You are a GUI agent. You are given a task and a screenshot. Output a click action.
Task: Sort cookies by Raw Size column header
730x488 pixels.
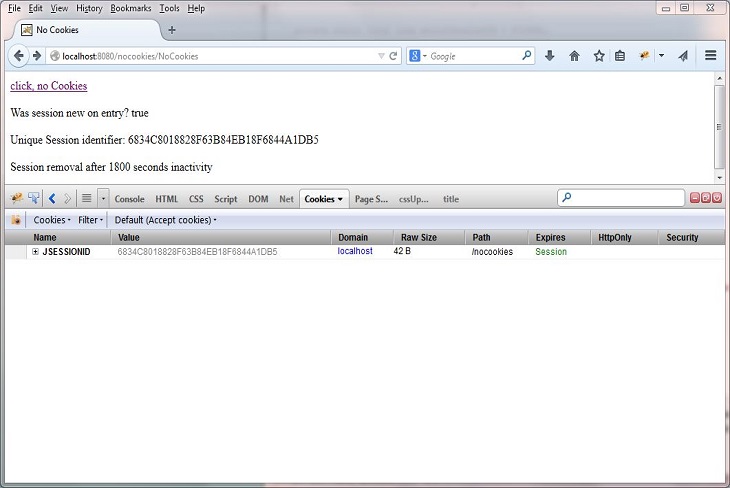pyautogui.click(x=429, y=237)
